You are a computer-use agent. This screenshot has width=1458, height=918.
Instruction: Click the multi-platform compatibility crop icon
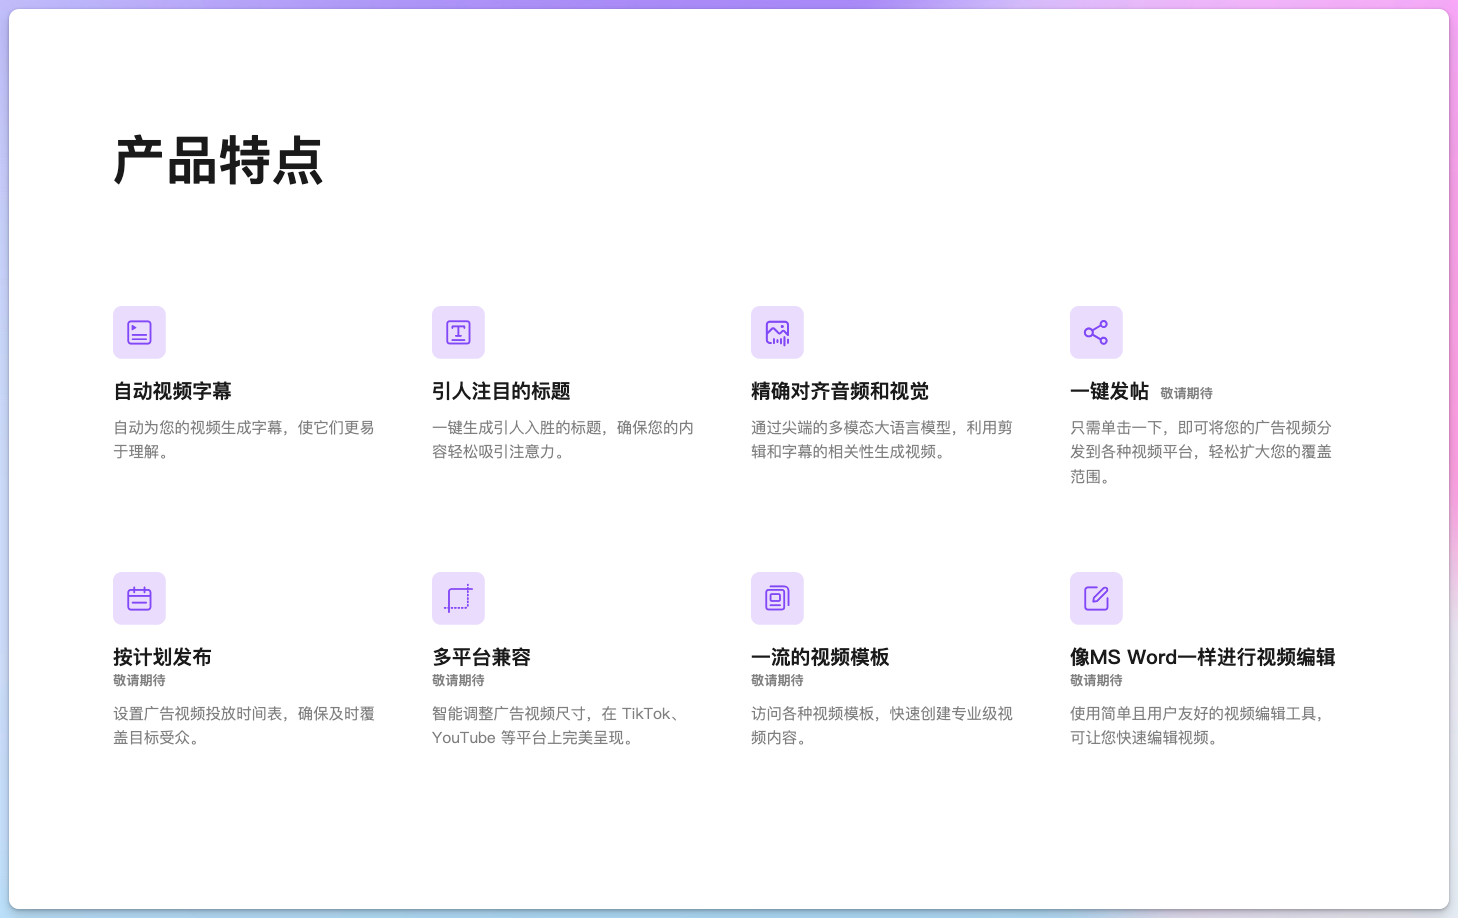click(x=458, y=598)
